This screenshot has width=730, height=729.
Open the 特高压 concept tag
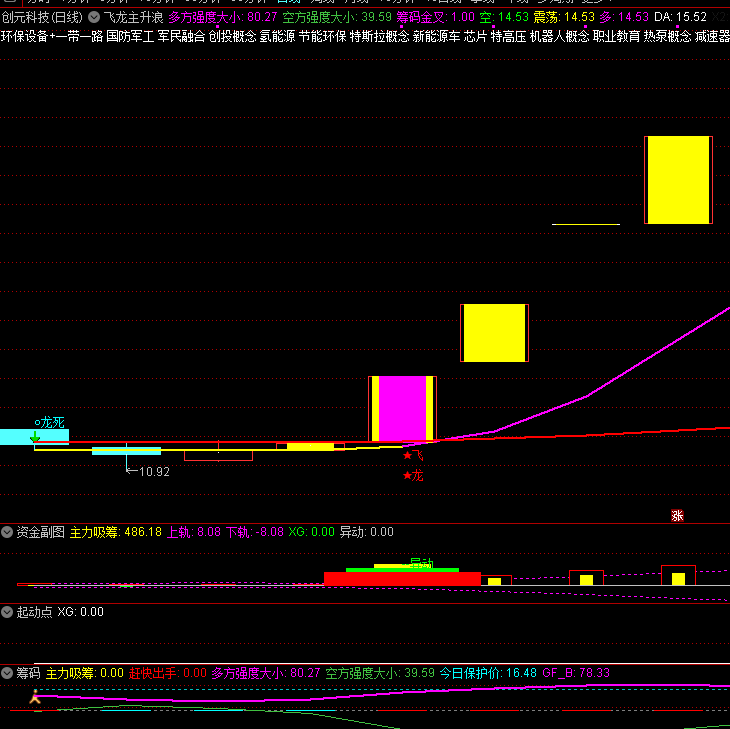[x=508, y=36]
